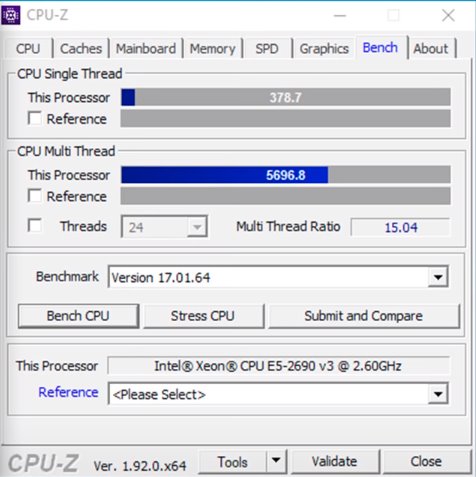Click the blue Reference link
Image resolution: width=476 pixels, height=477 pixels.
68,392
